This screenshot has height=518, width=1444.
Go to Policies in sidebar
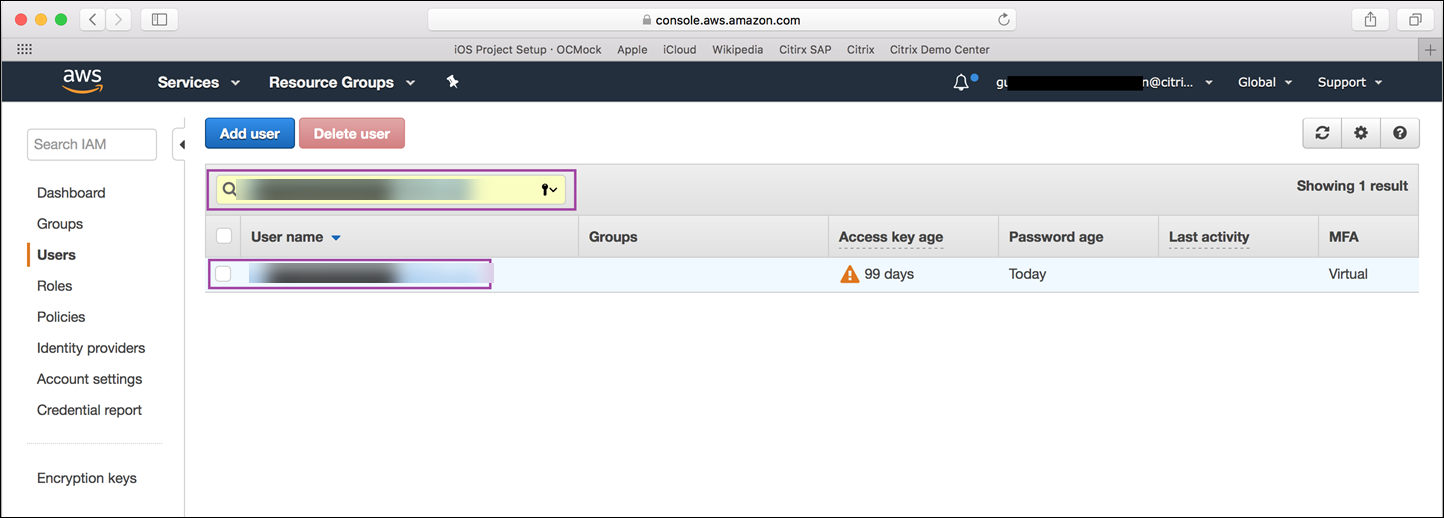61,317
